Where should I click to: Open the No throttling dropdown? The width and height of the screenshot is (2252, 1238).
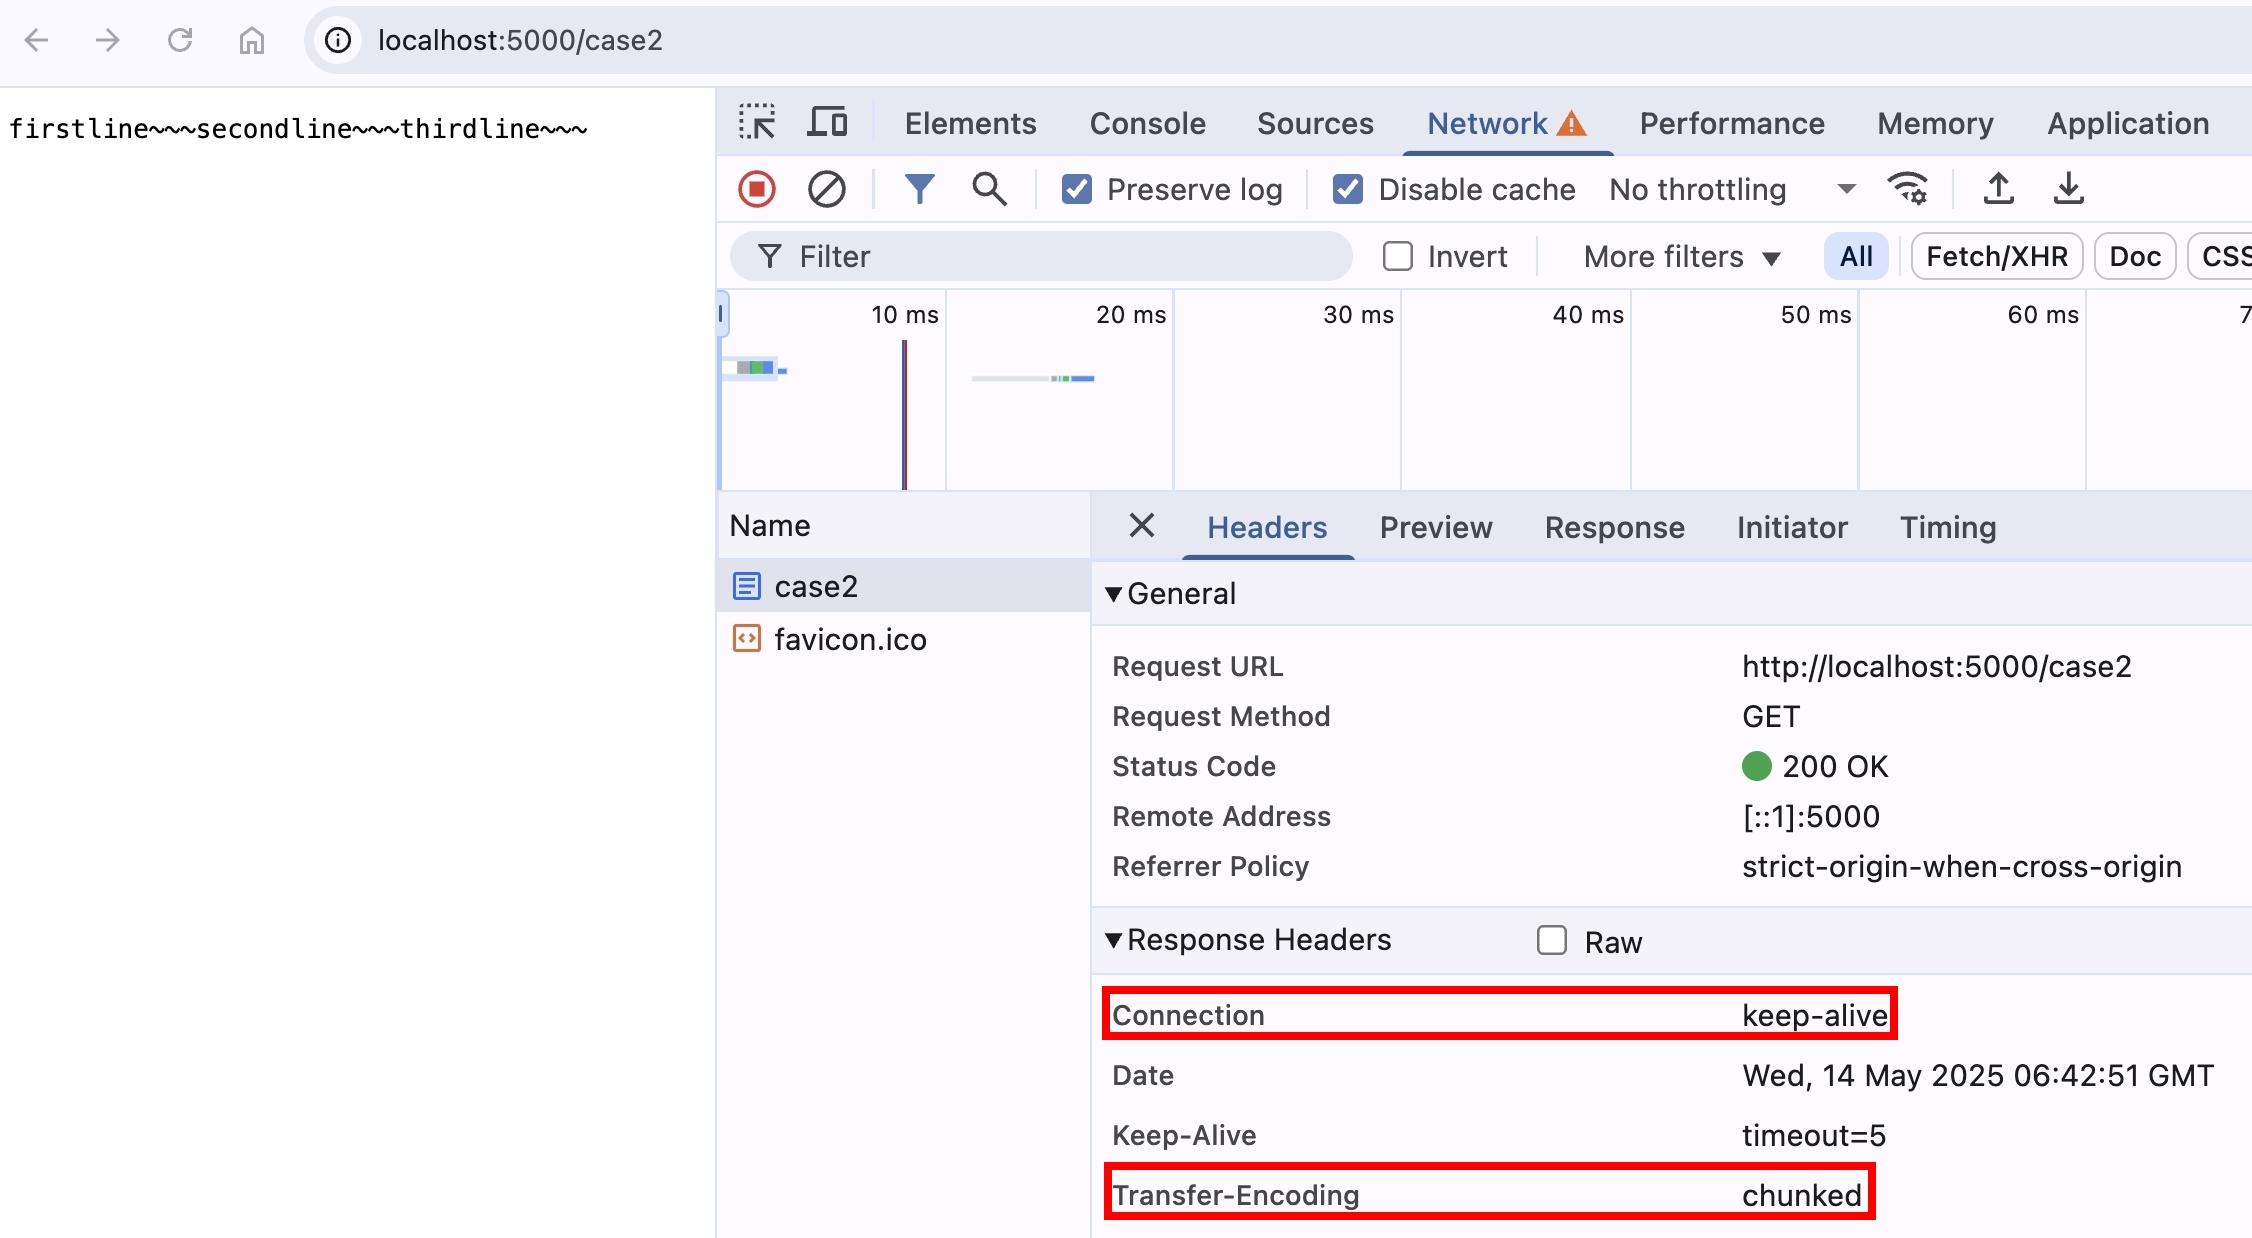(1732, 189)
